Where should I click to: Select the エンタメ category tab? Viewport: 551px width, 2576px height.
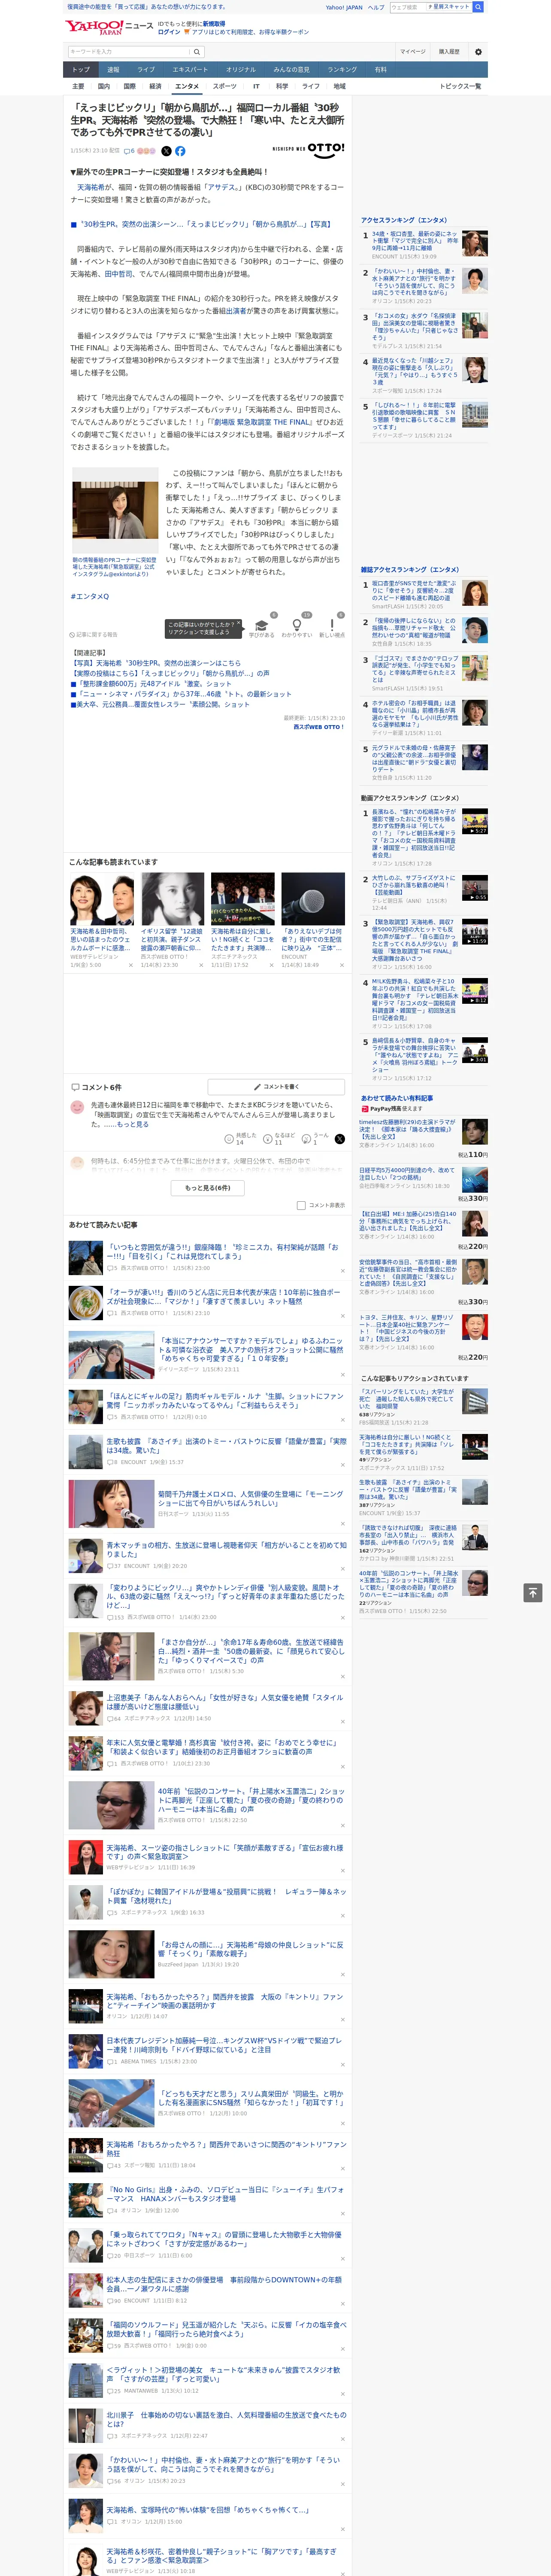187,87
